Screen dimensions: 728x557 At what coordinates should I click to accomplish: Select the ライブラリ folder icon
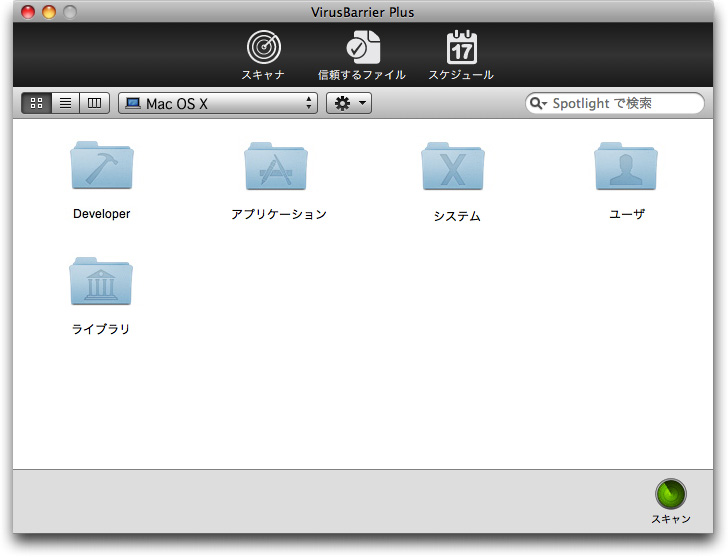pos(101,281)
